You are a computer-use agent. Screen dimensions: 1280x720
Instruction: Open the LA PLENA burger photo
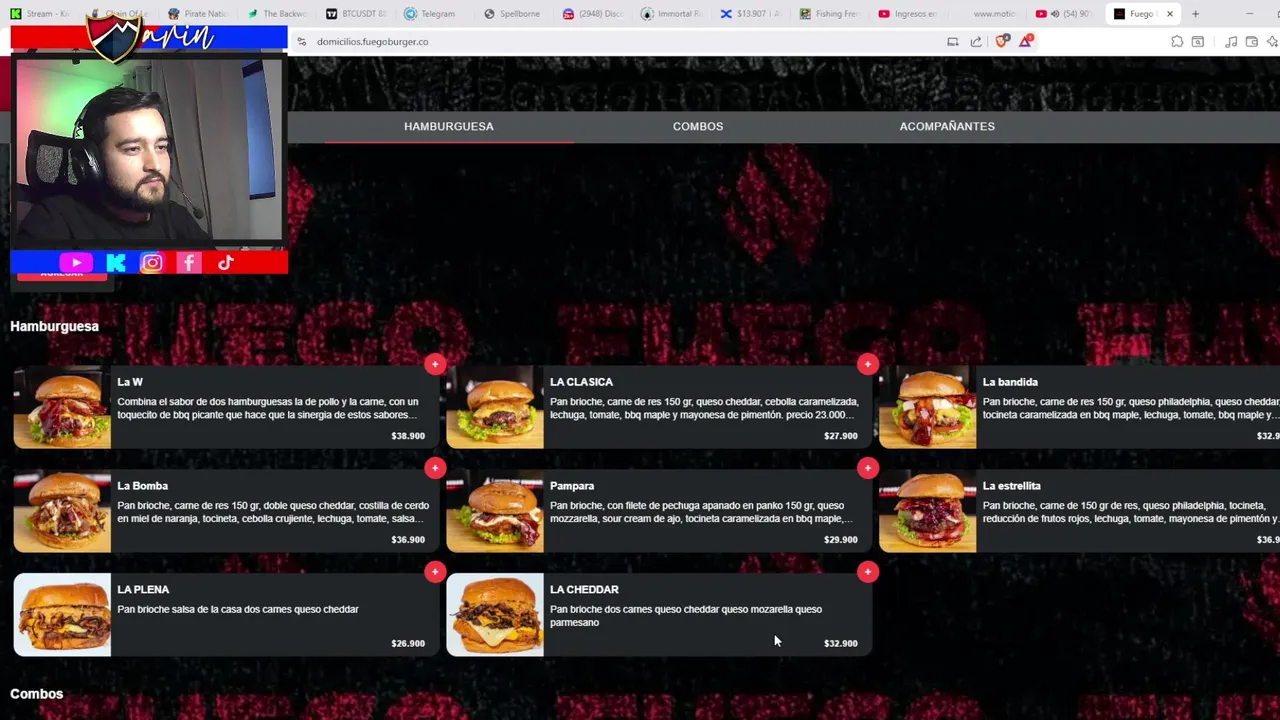(62, 615)
